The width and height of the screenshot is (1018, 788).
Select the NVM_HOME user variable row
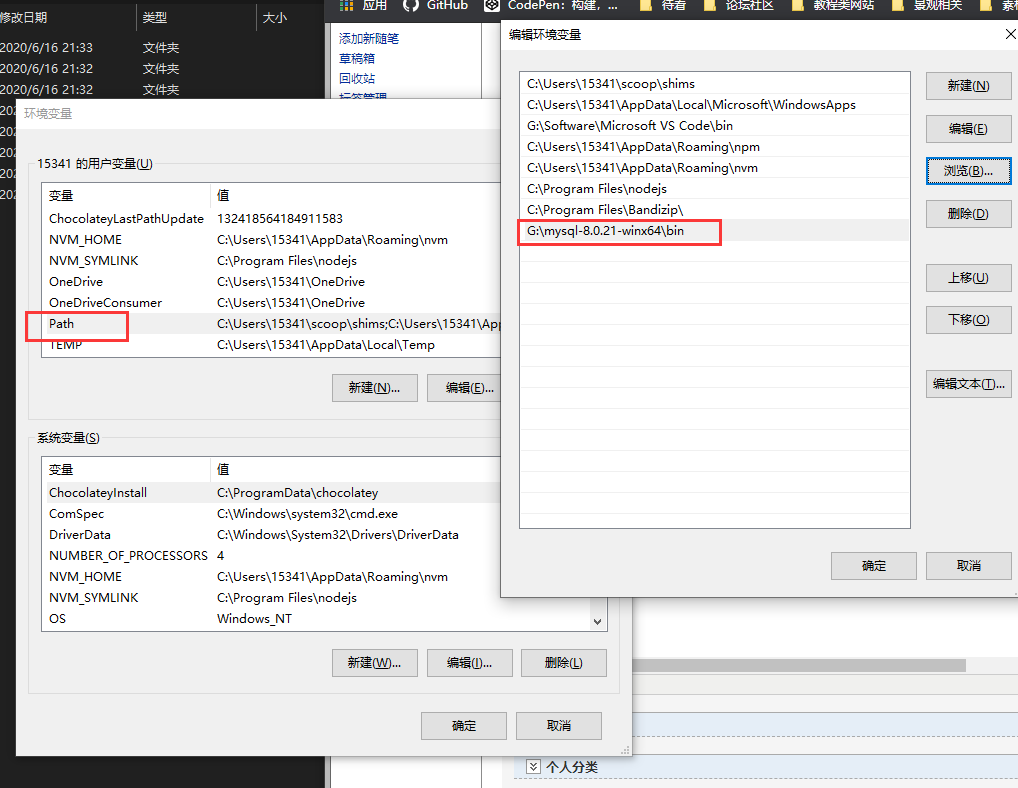coord(273,240)
